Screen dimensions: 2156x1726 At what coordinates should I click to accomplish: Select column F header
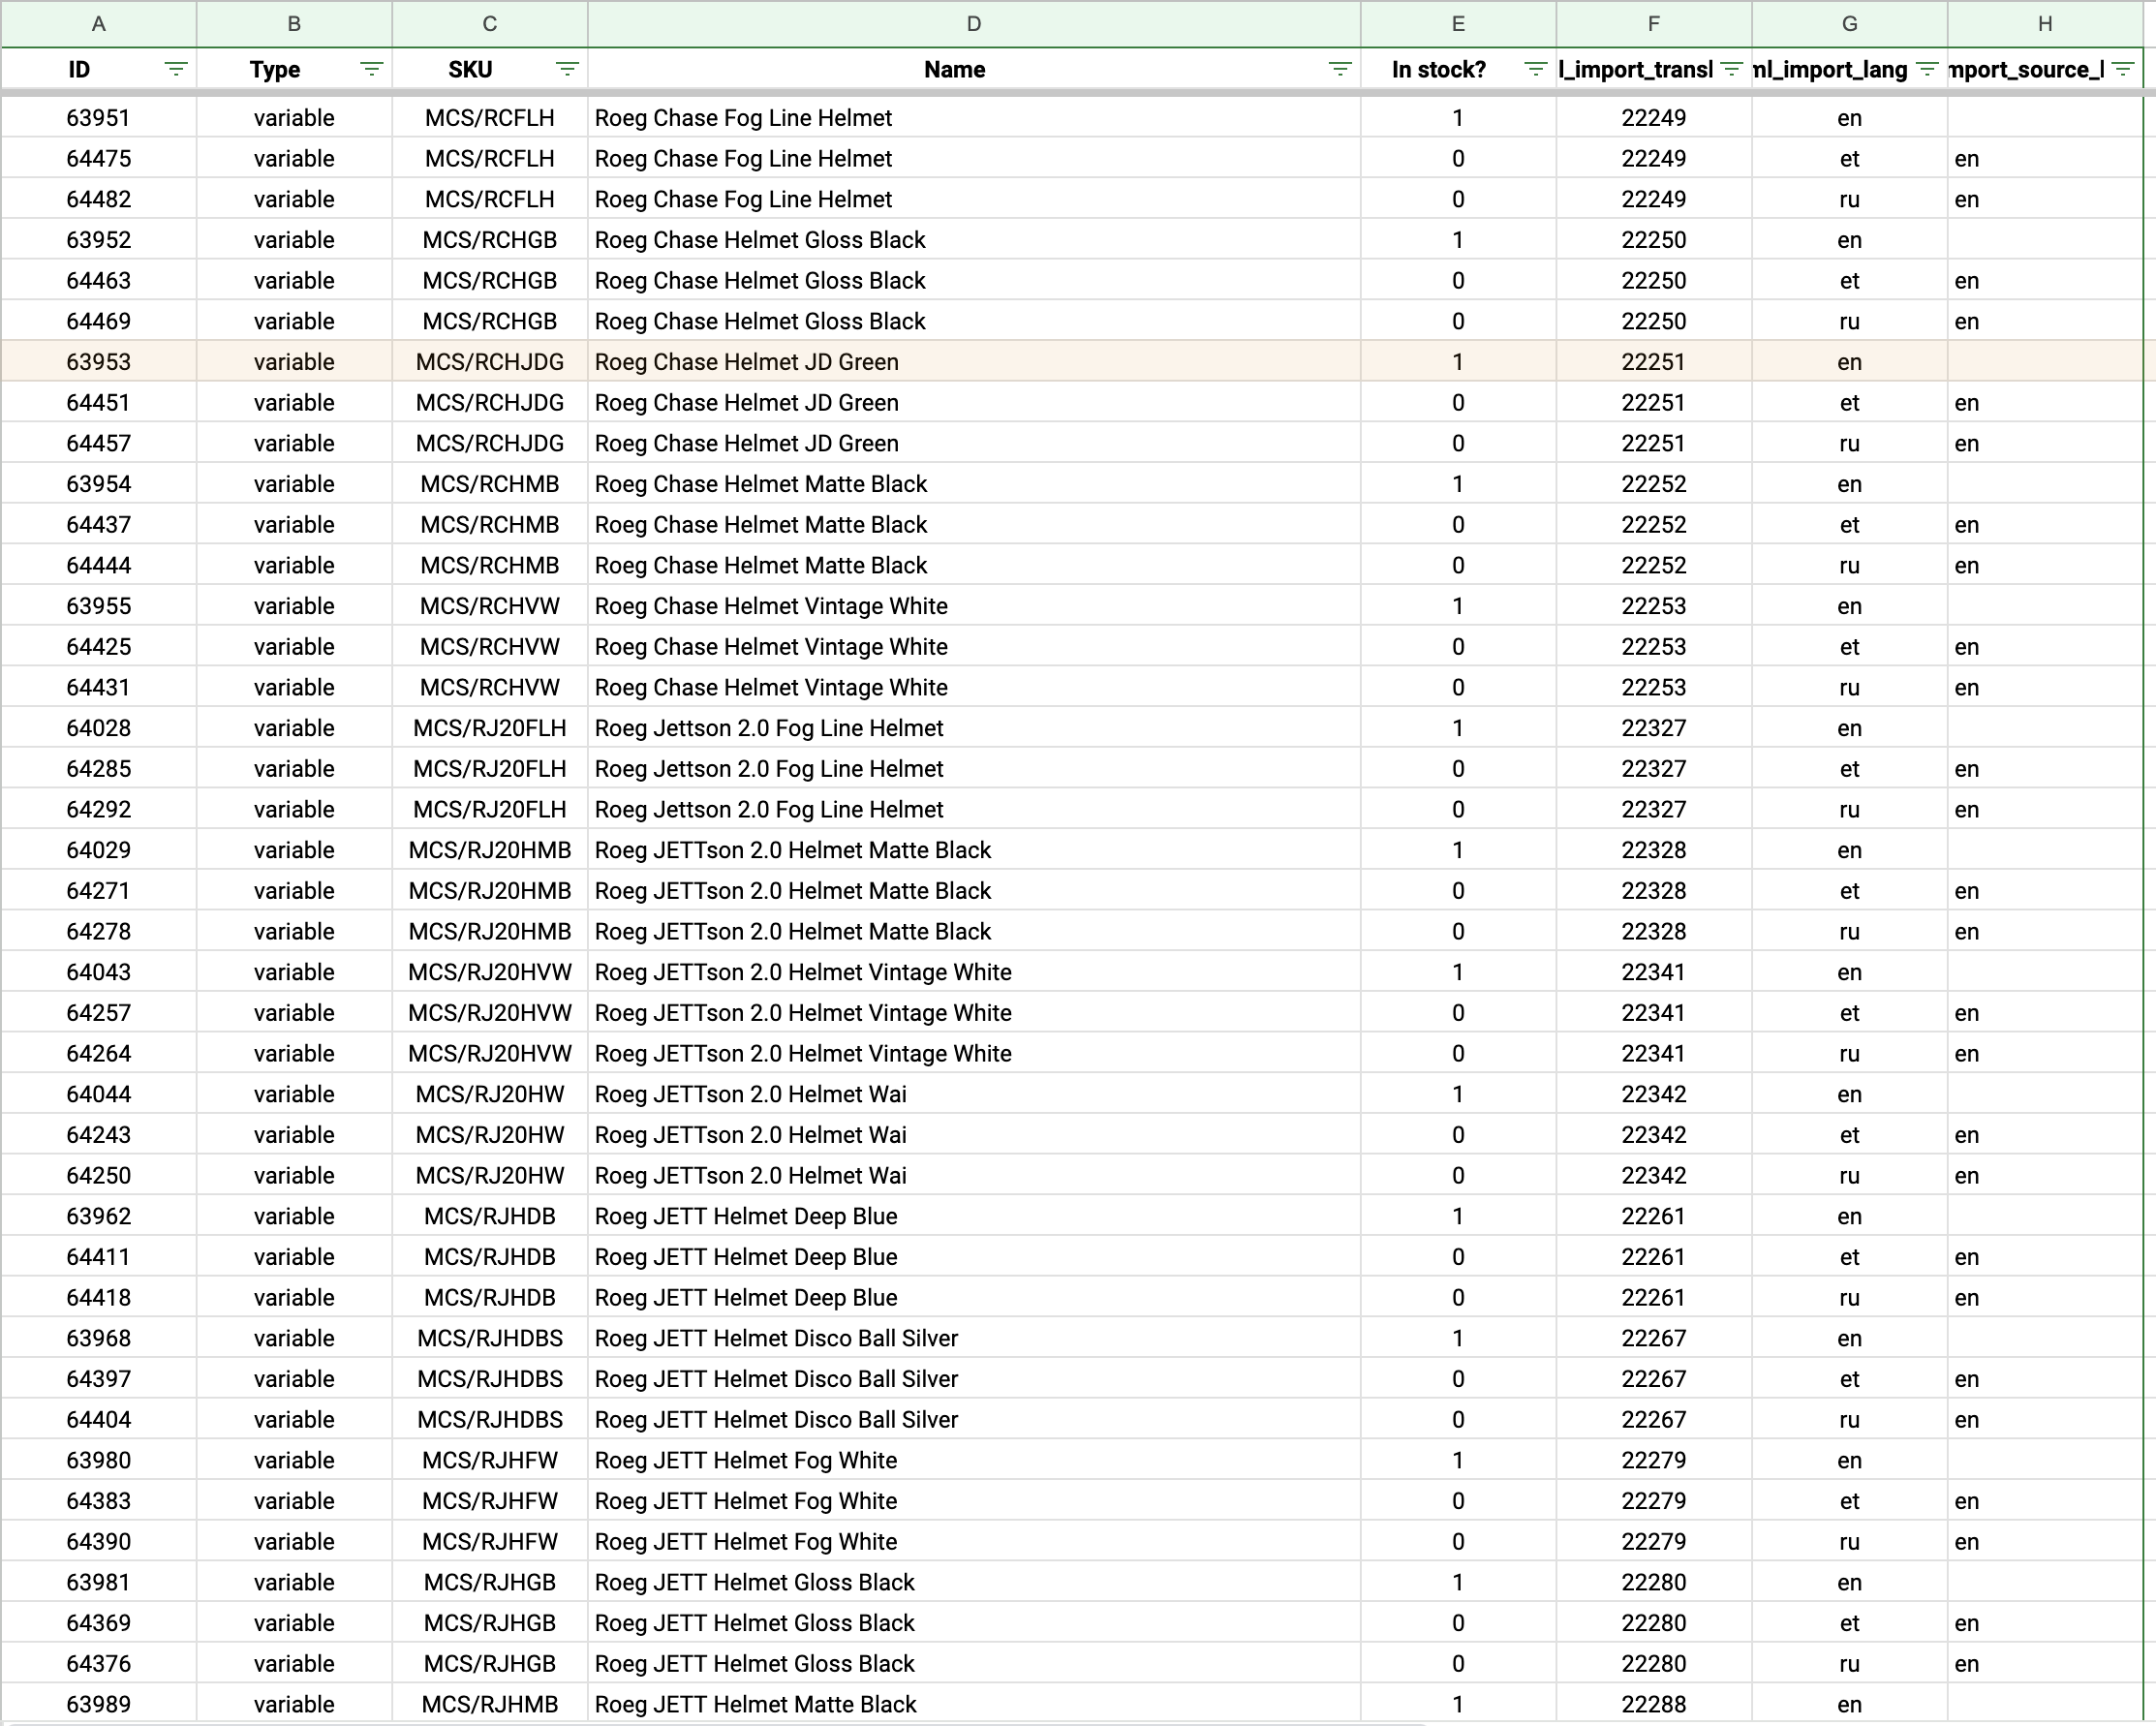coord(1654,24)
